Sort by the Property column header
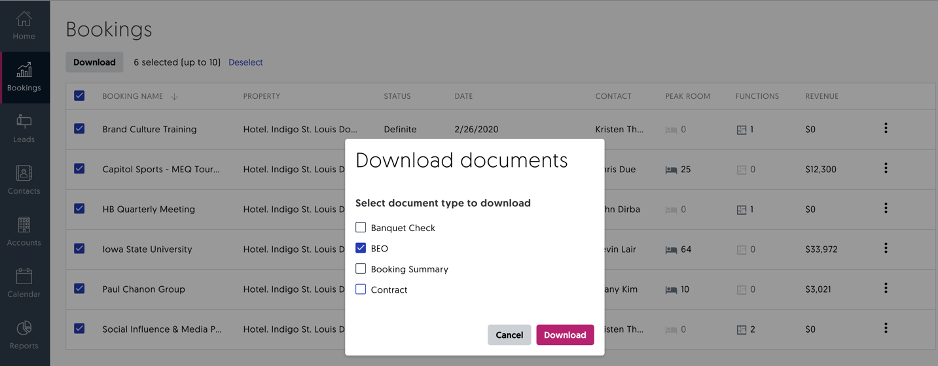 pyautogui.click(x=261, y=96)
